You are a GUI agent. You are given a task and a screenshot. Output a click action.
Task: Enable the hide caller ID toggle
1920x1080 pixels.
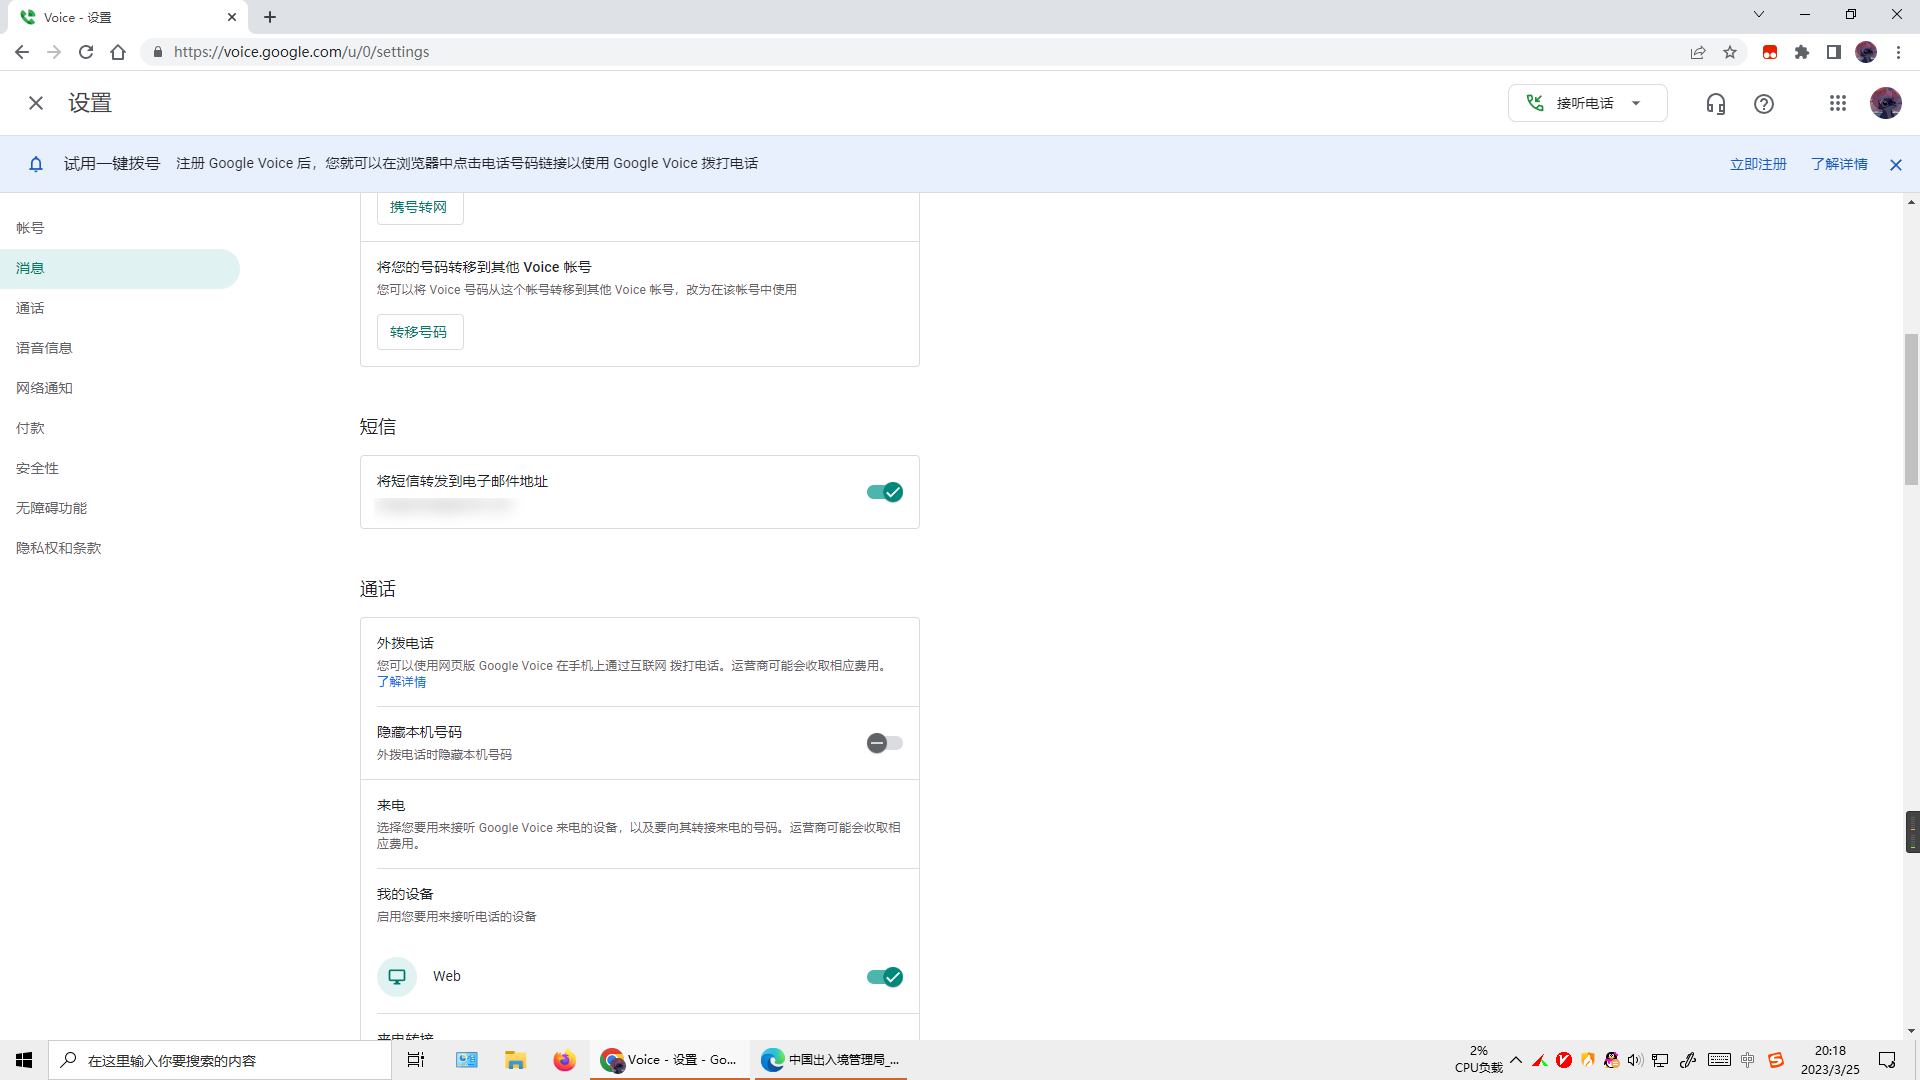click(x=885, y=743)
